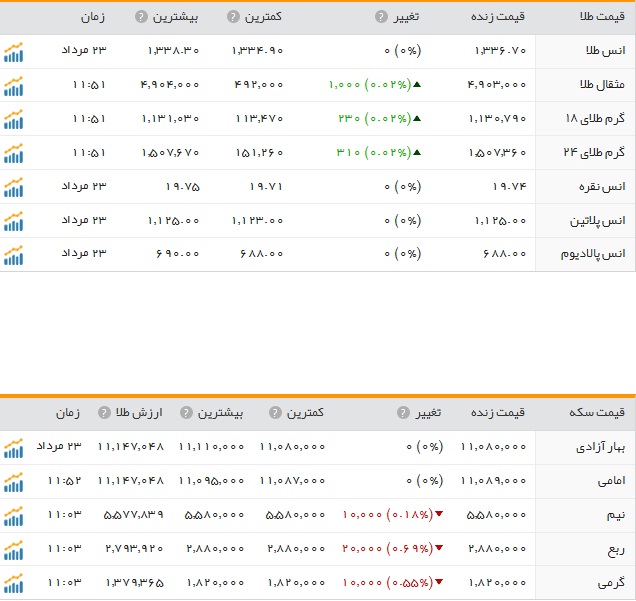Click gold value ۲,۷۹۳,۹۲۰ in ربع row

pos(134,549)
